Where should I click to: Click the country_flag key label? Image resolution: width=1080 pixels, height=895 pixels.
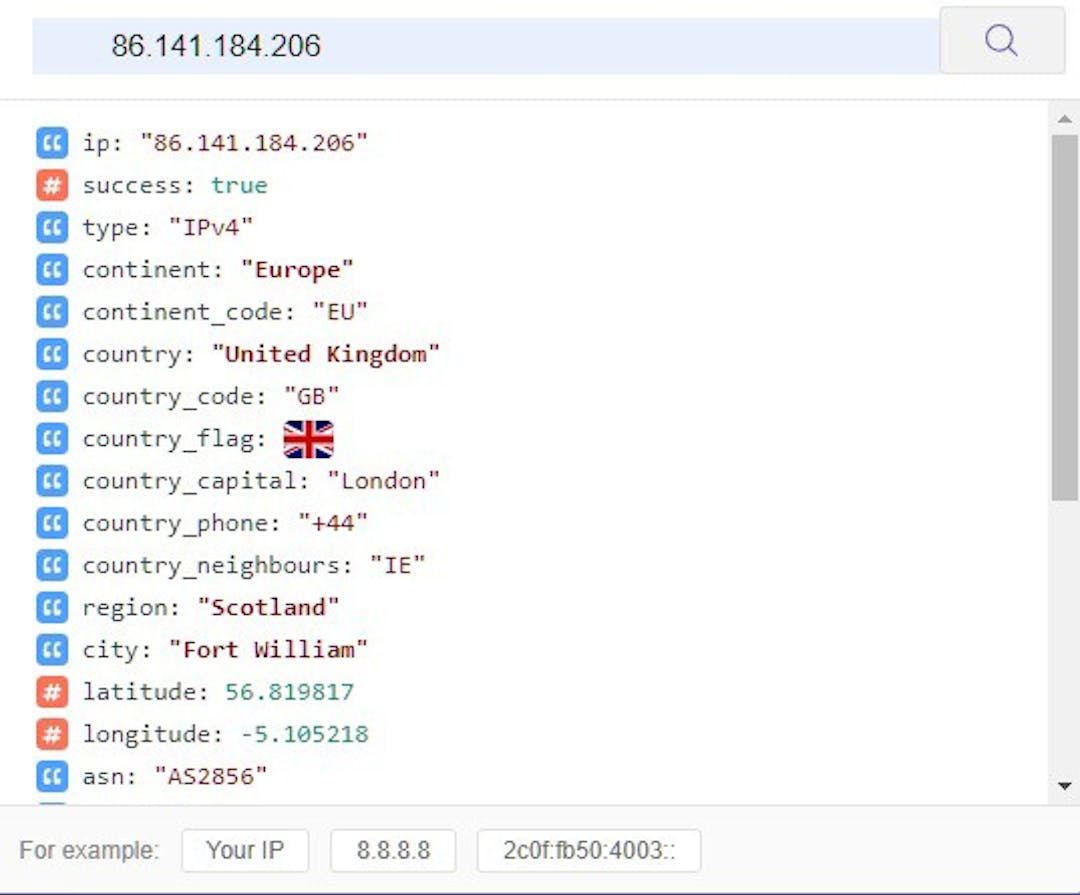[174, 440]
